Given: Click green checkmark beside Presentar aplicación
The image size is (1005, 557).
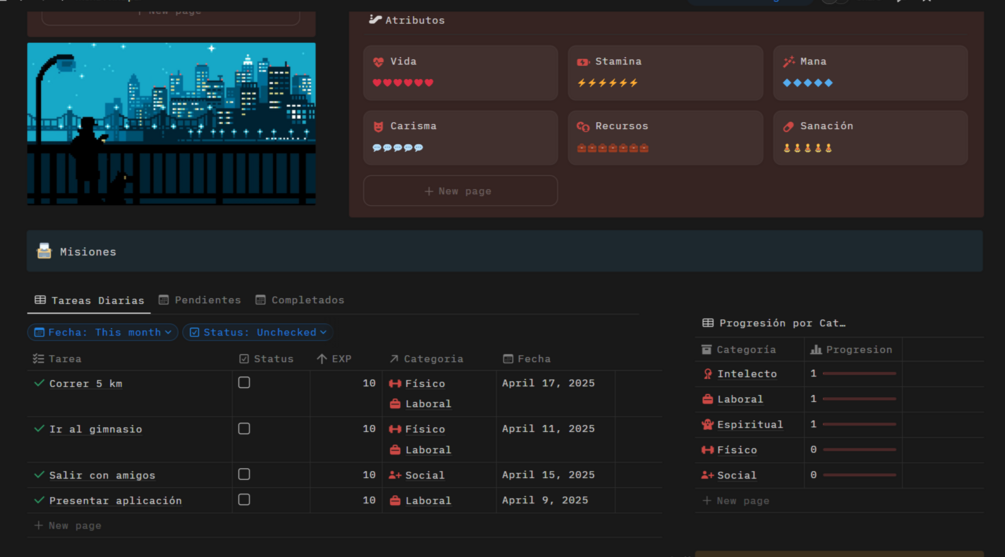Looking at the screenshot, I should click(x=39, y=499).
